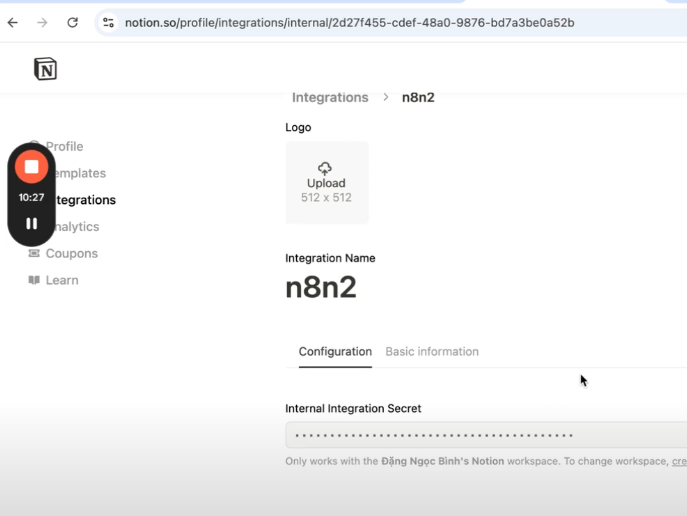Open Analytics in the sidebar
This screenshot has height=516, width=687.
[77, 226]
